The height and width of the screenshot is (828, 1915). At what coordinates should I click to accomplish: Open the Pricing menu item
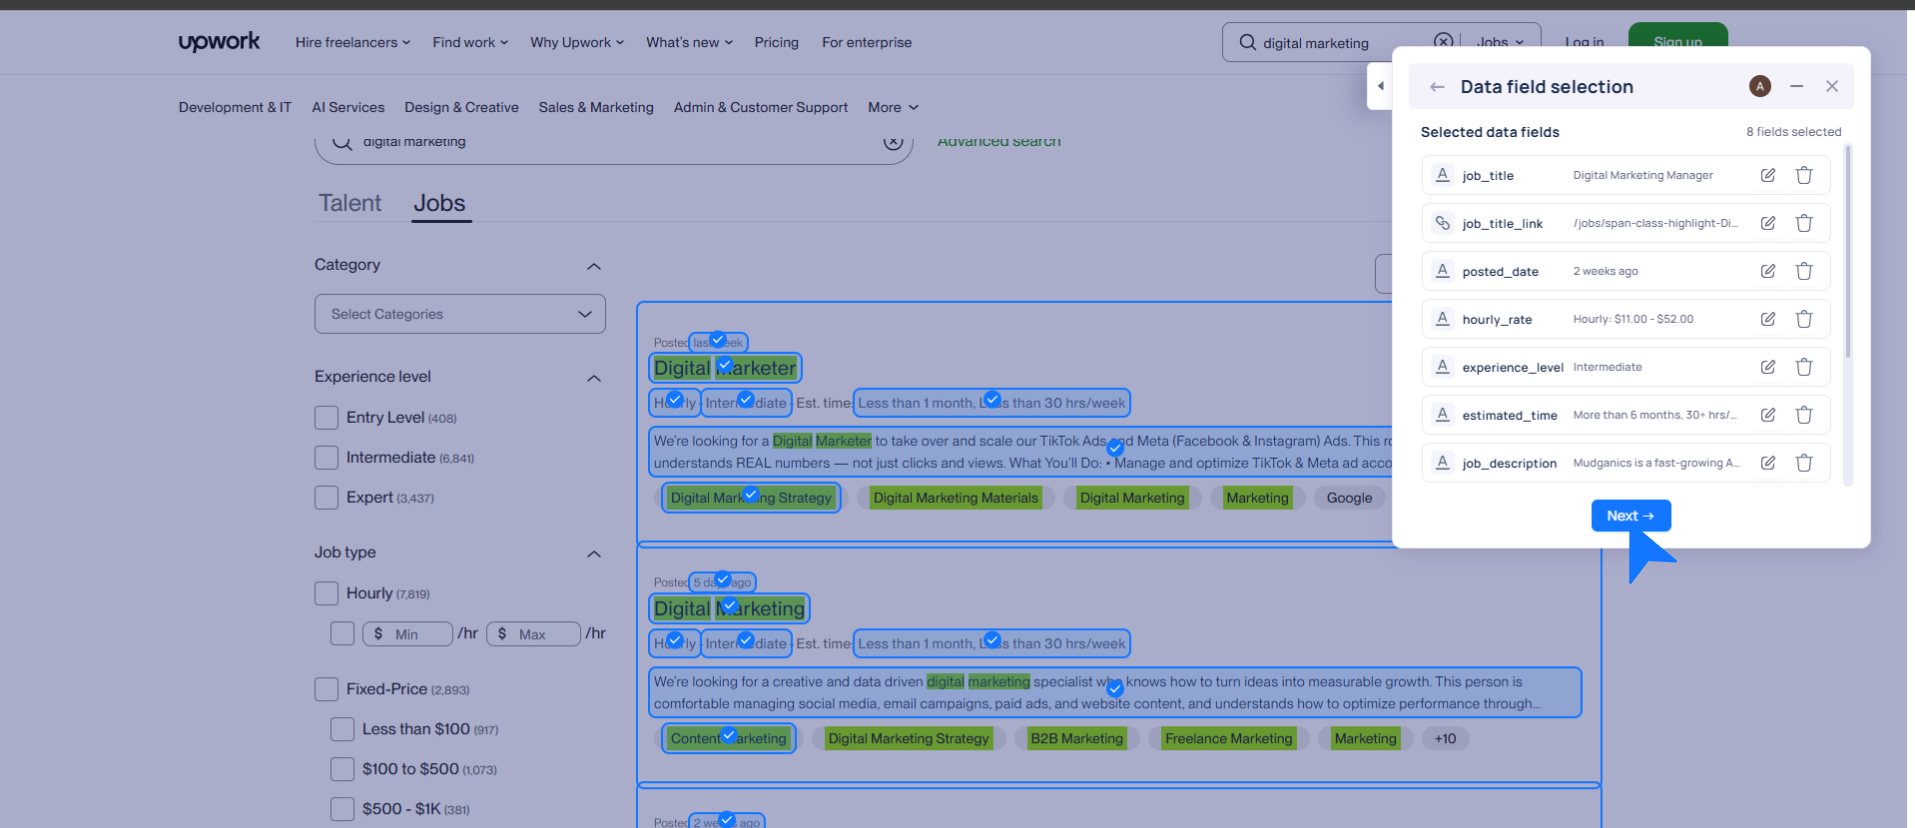point(776,42)
